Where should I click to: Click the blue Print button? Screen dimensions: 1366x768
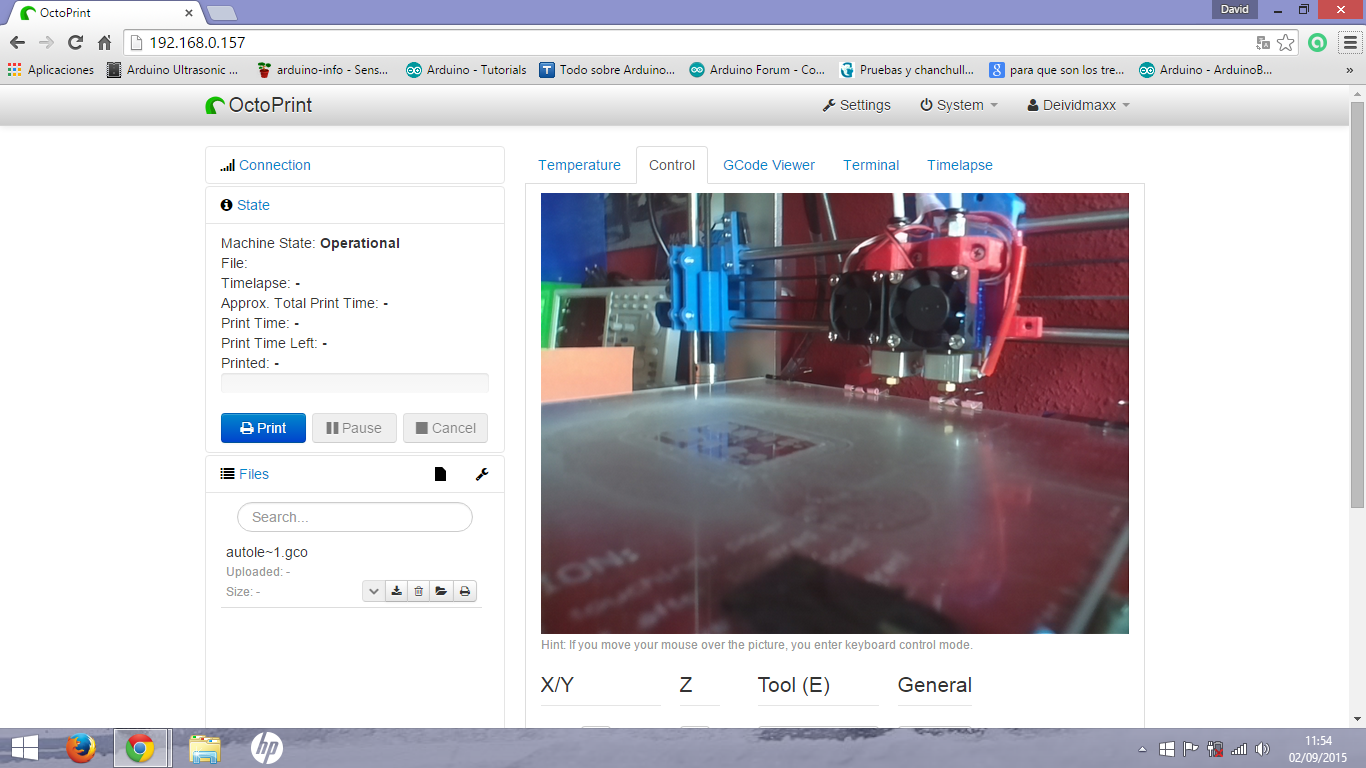(x=263, y=428)
